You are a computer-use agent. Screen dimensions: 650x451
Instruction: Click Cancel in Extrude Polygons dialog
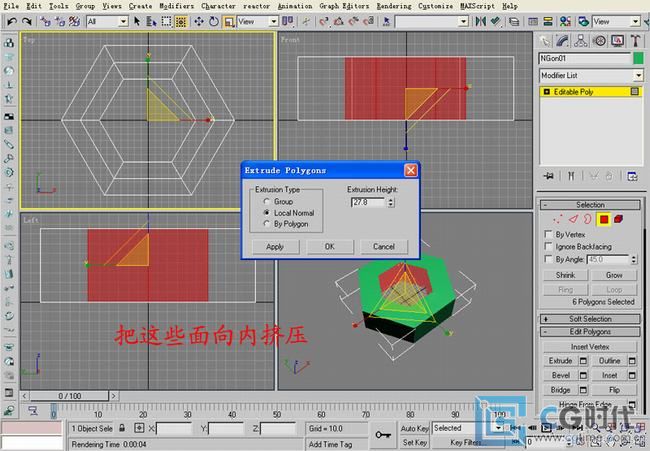[x=384, y=247]
